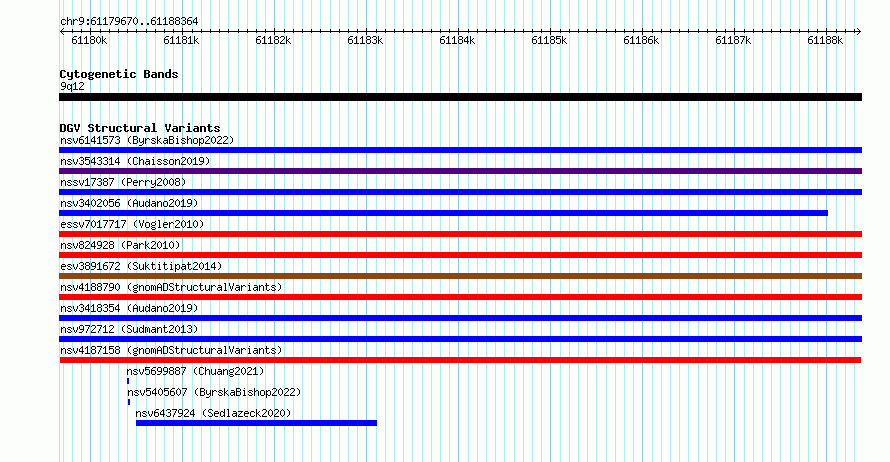This screenshot has height=462, width=890.
Task: Select the red nsv4187158 variant bar
Action: coord(460,360)
